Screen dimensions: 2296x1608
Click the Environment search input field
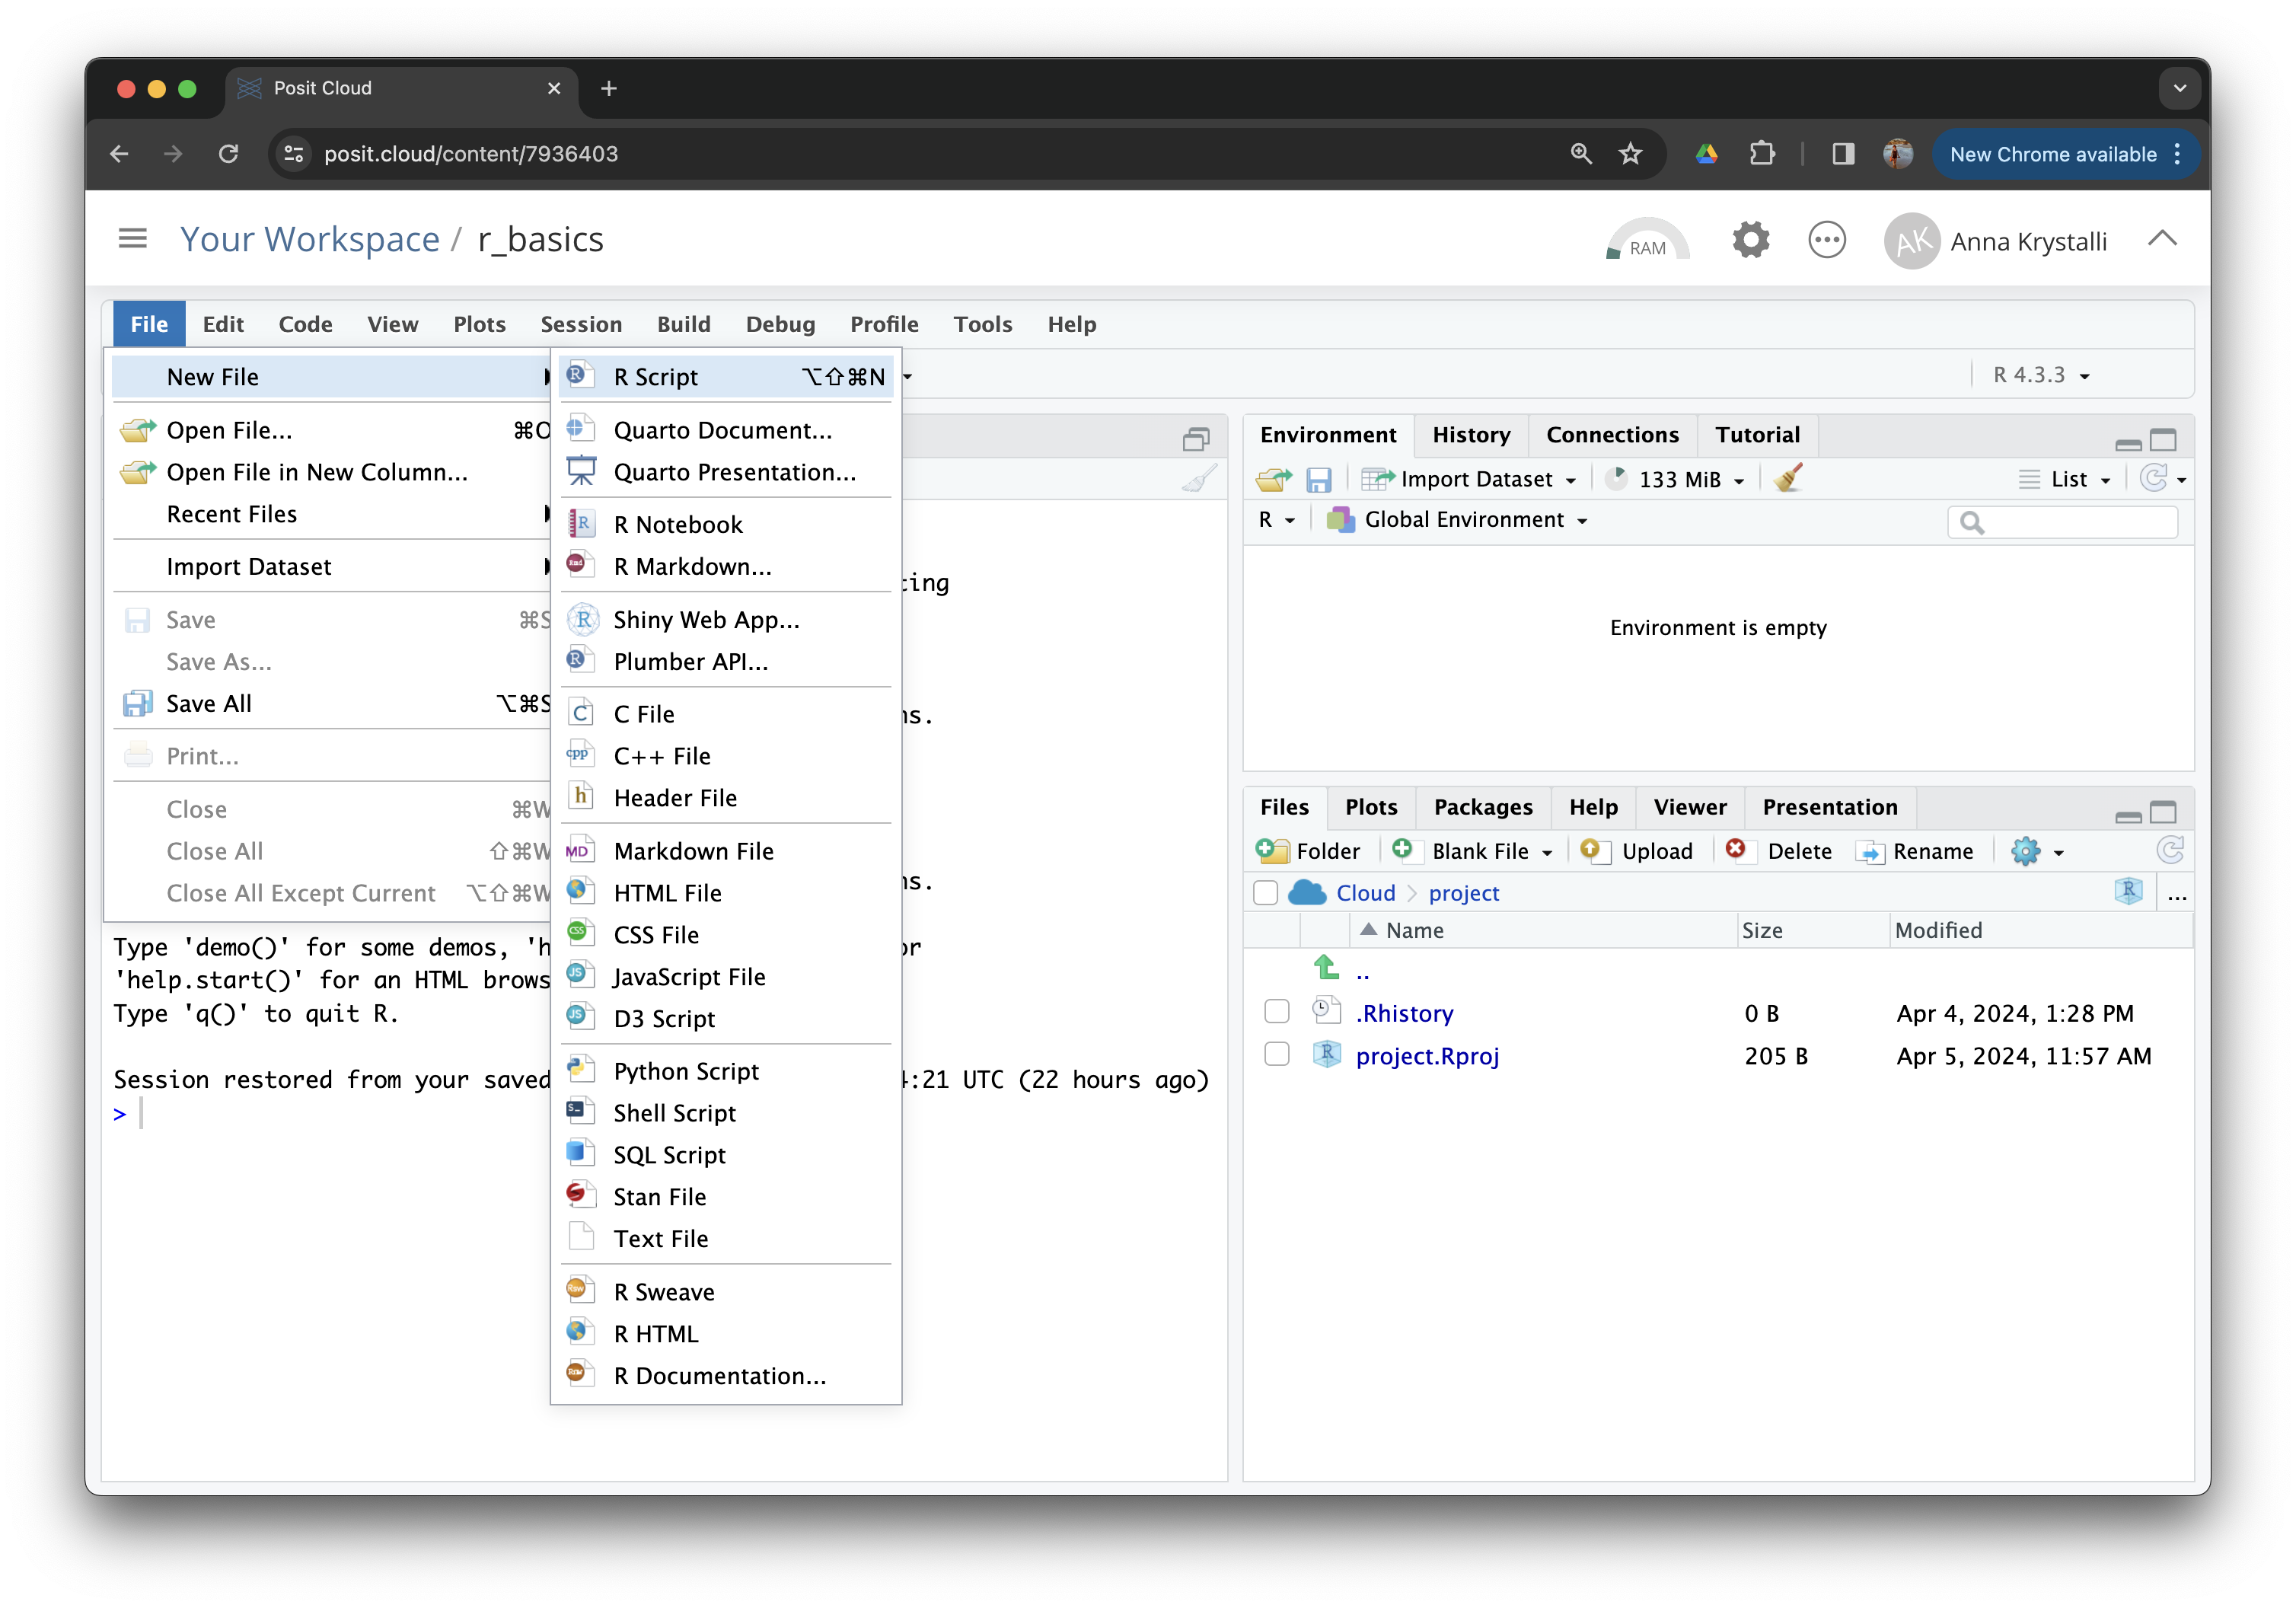(2062, 522)
